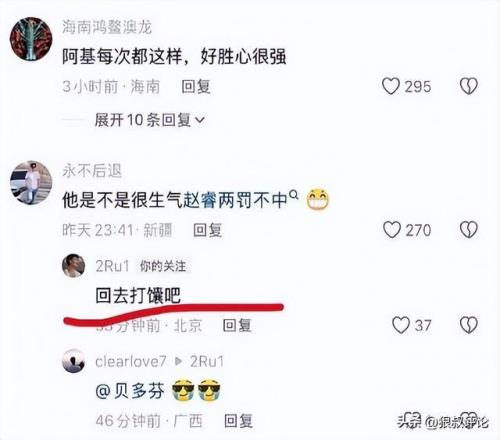
Task: Dislike the comment with 295 likes
Action: click(x=469, y=86)
